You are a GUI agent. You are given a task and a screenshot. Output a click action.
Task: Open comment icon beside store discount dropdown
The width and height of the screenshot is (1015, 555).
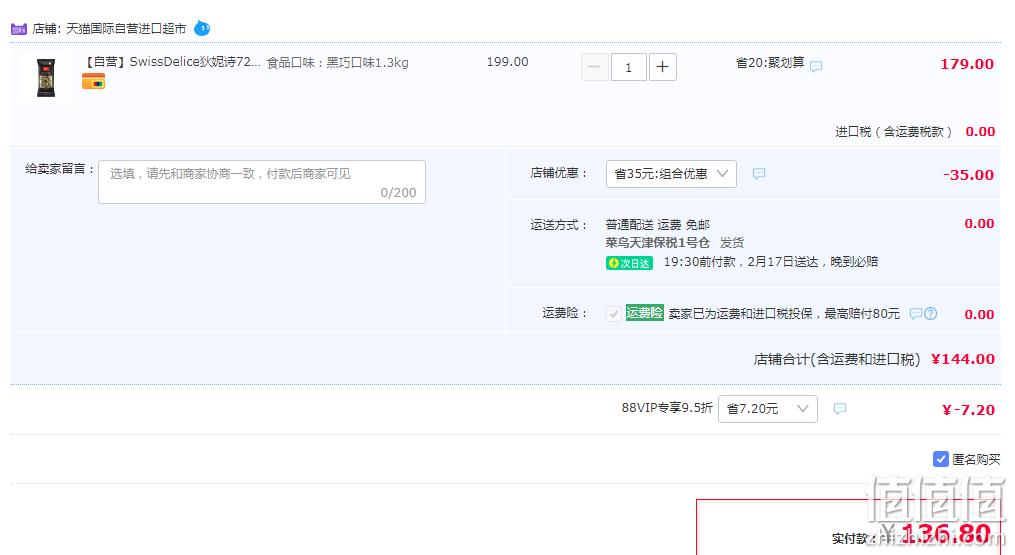(759, 174)
